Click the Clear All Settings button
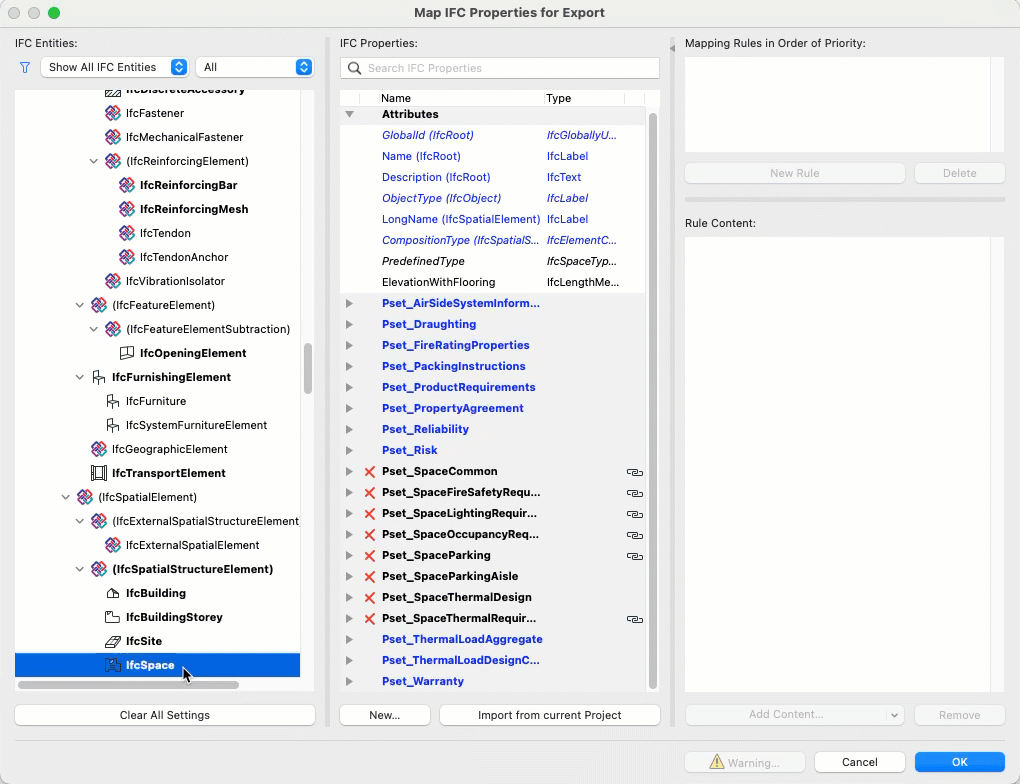 [x=165, y=715]
